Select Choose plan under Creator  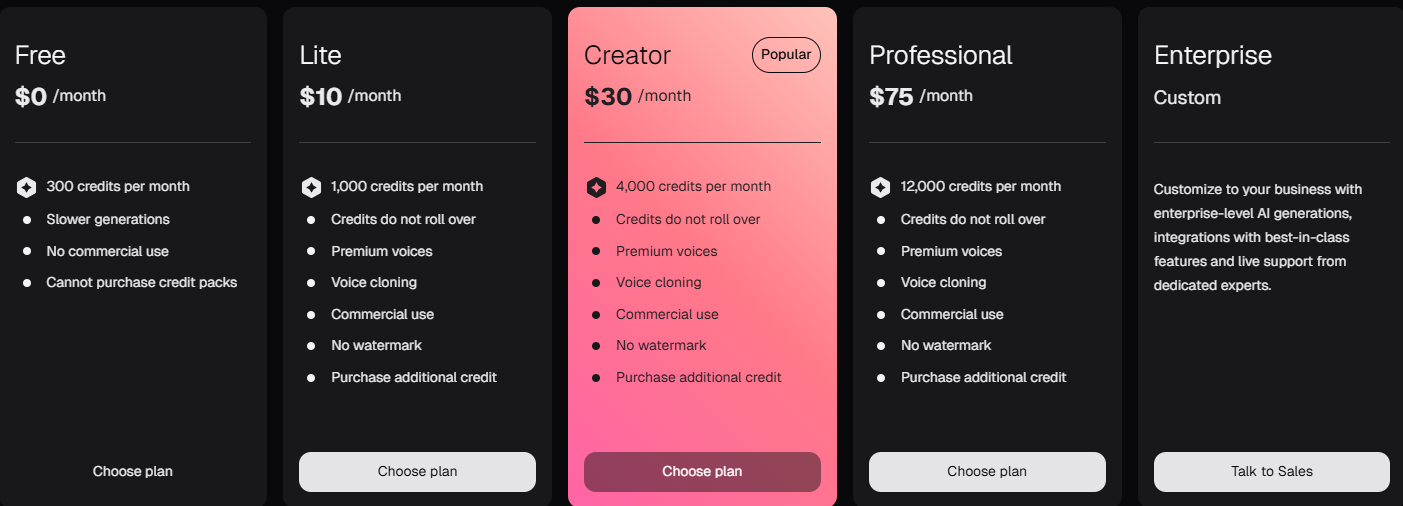coord(702,471)
